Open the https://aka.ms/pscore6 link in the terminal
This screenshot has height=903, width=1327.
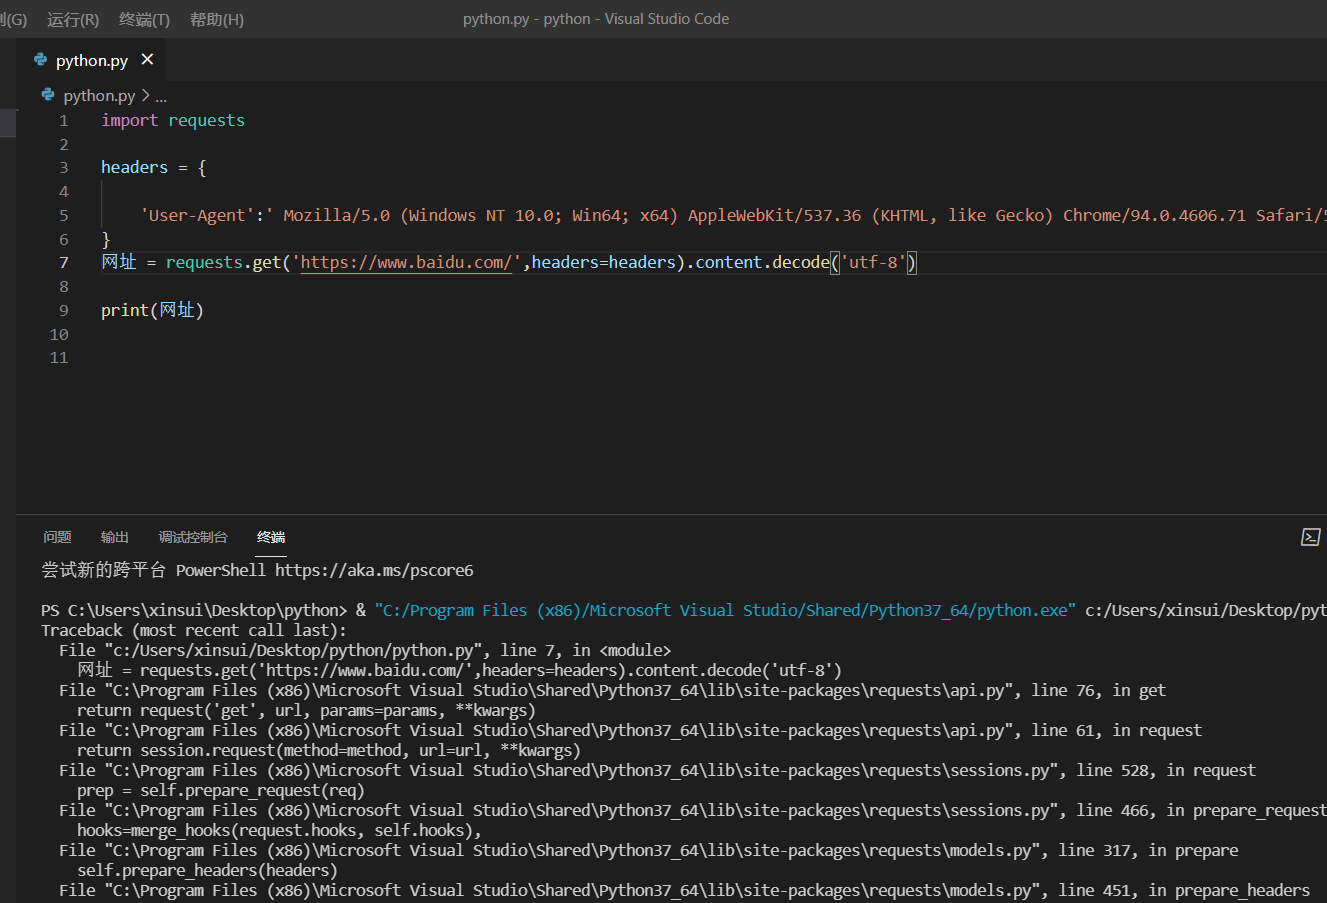374,571
